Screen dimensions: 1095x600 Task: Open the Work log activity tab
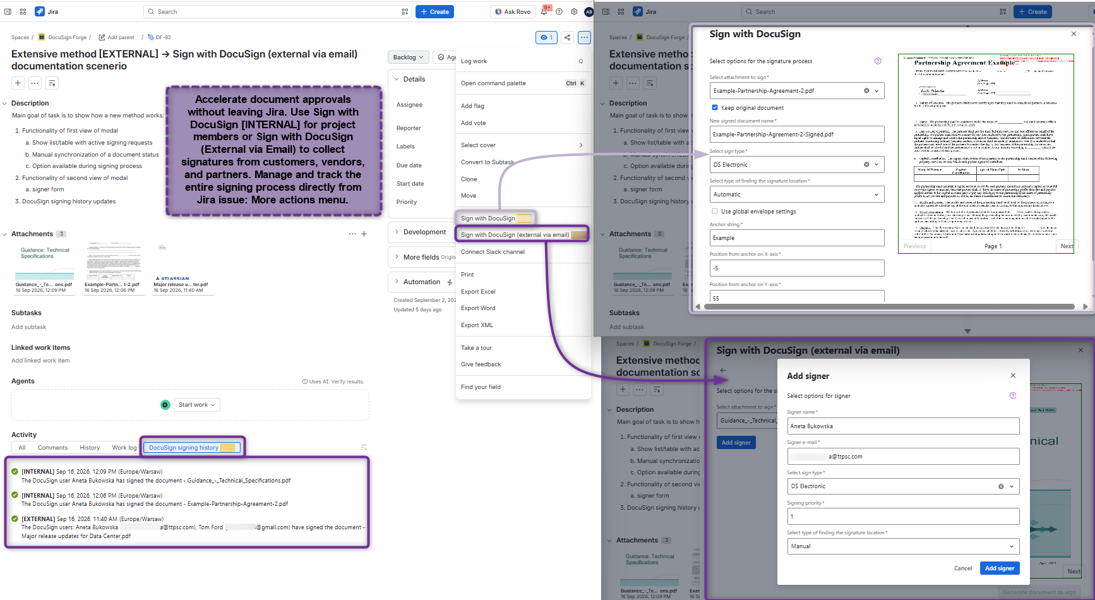(124, 448)
